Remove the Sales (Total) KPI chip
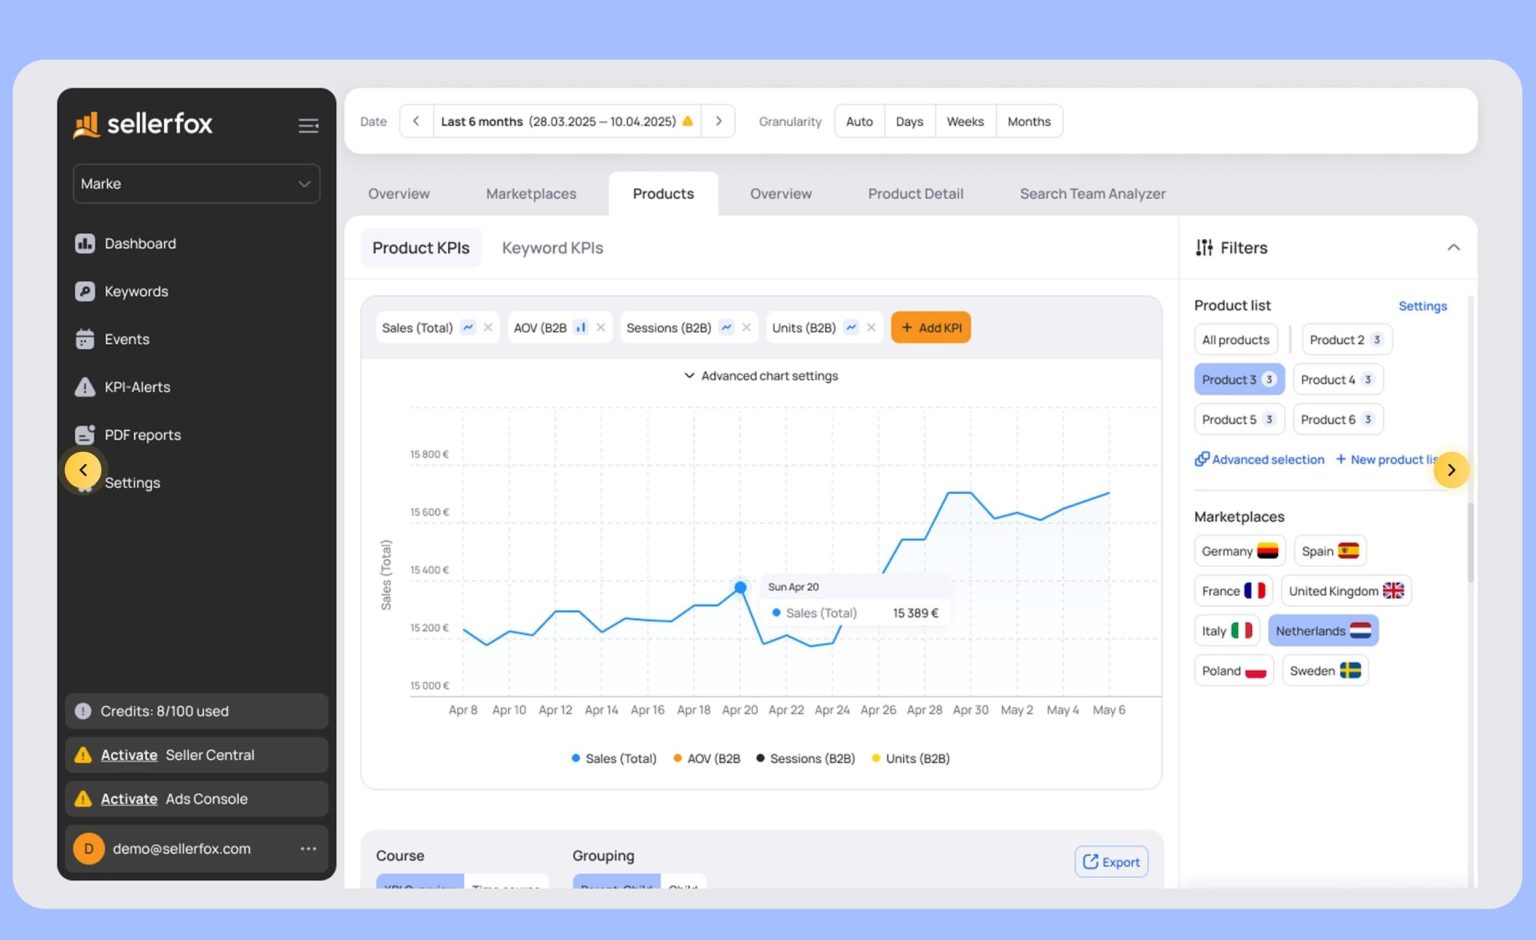1536x940 pixels. tap(488, 327)
